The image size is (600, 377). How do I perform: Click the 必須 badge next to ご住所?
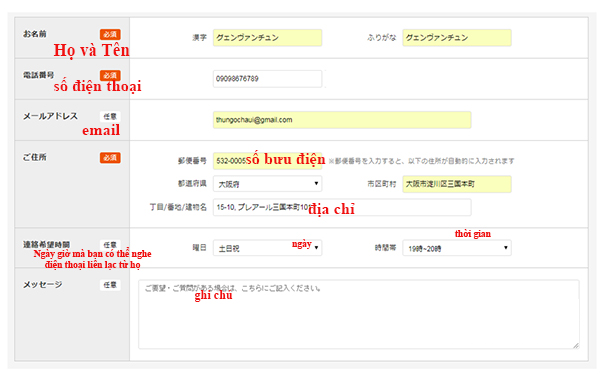point(110,158)
